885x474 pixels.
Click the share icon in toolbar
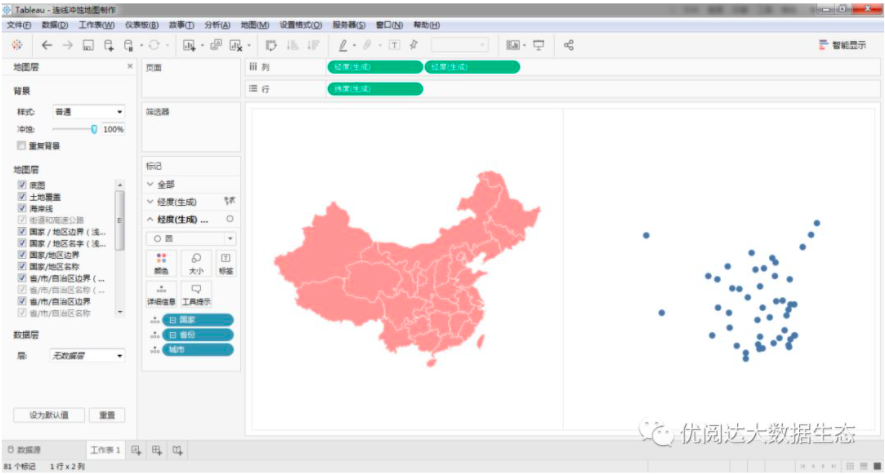coord(569,45)
